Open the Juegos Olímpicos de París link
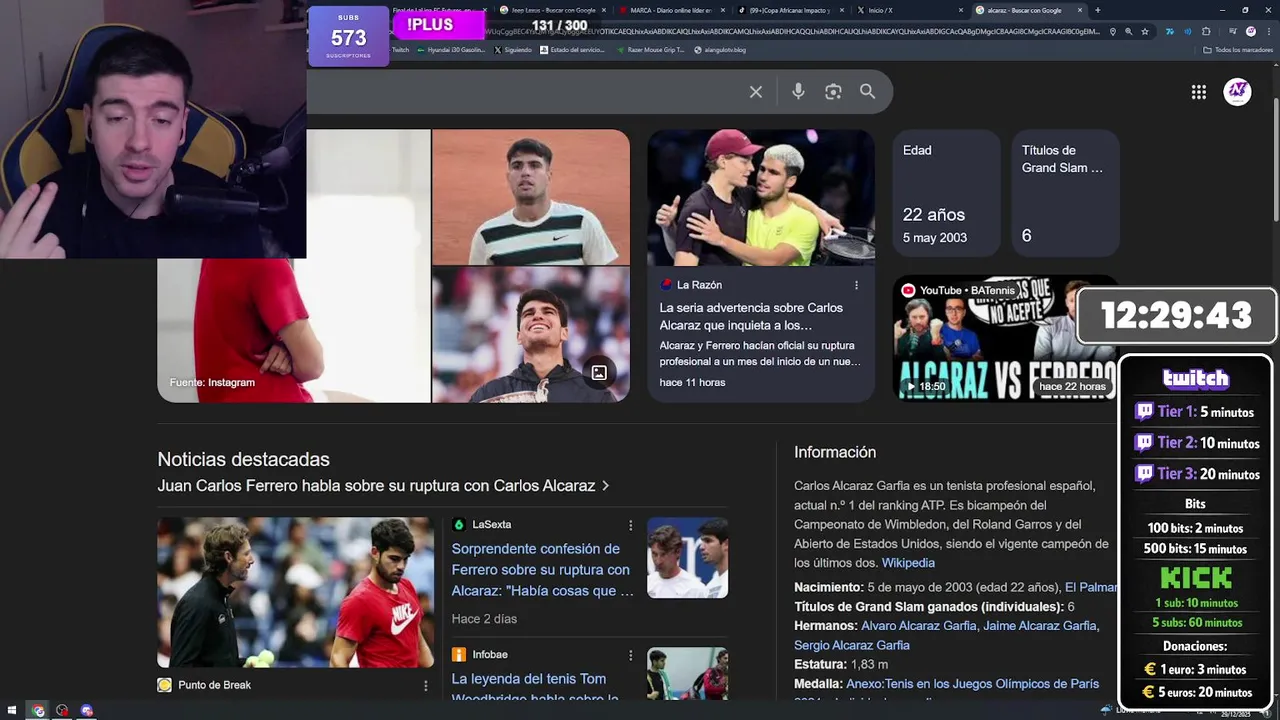The height and width of the screenshot is (720, 1280). (x=972, y=684)
